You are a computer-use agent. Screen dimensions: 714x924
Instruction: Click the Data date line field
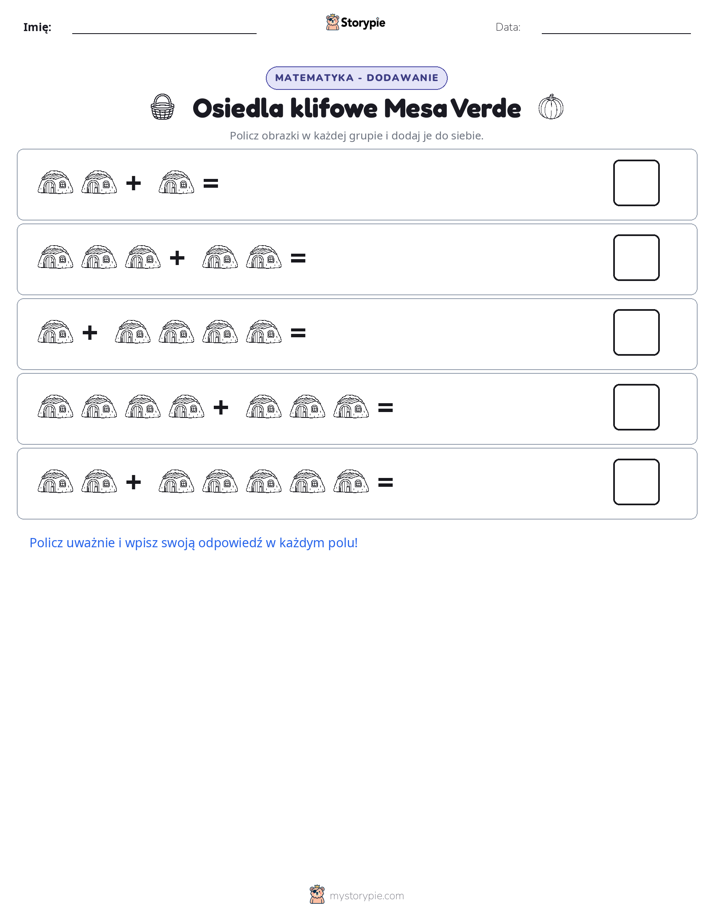pyautogui.click(x=616, y=28)
